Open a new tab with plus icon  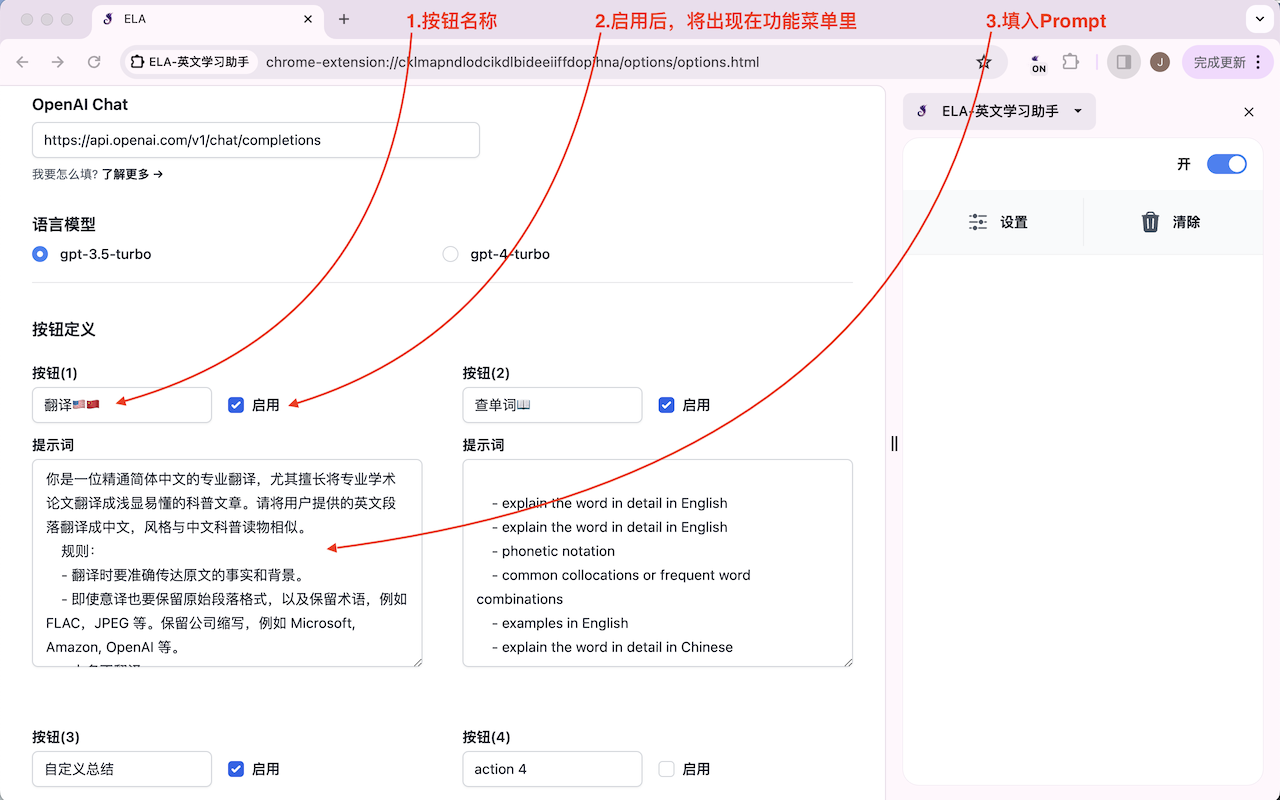344,19
